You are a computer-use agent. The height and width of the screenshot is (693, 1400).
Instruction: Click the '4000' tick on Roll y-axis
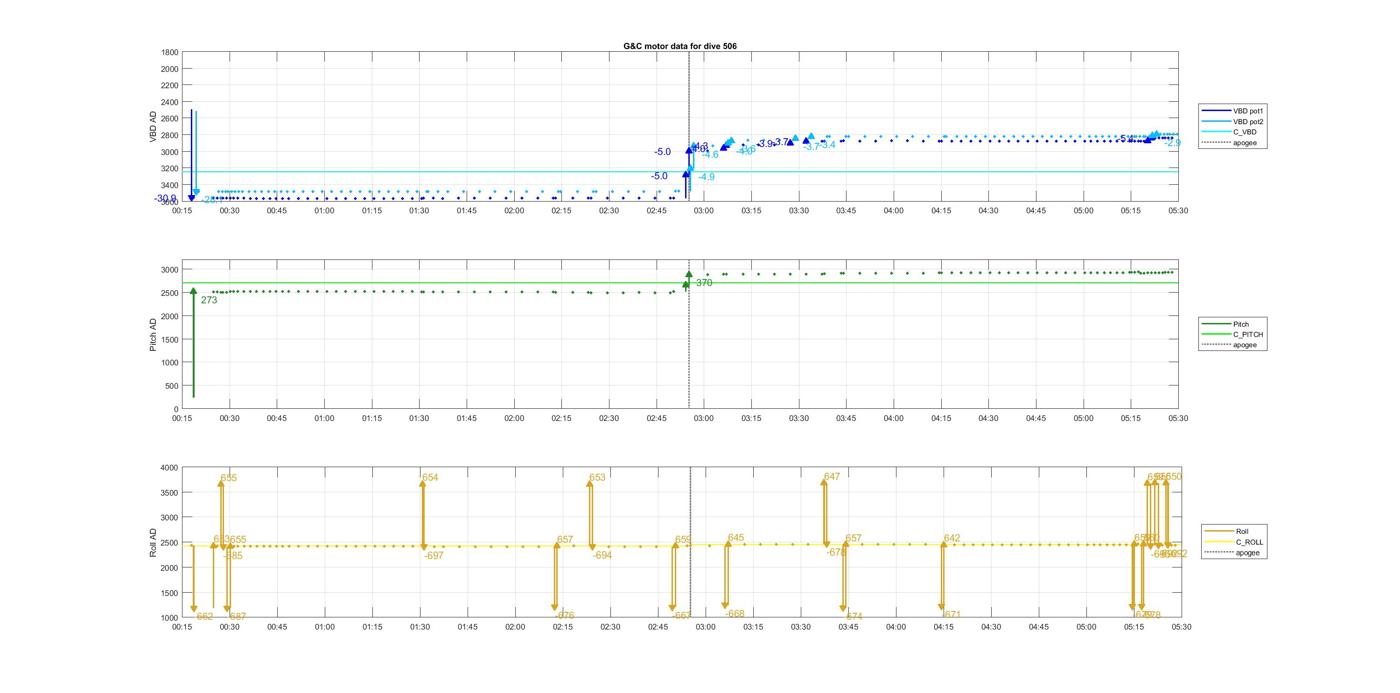point(170,468)
